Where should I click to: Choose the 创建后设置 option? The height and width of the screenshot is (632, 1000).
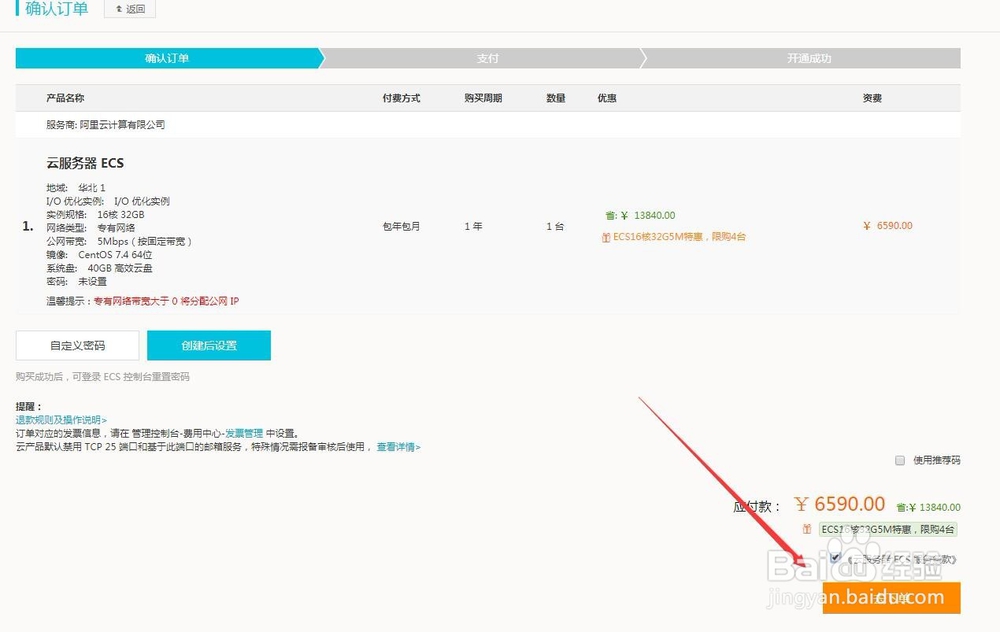click(209, 345)
